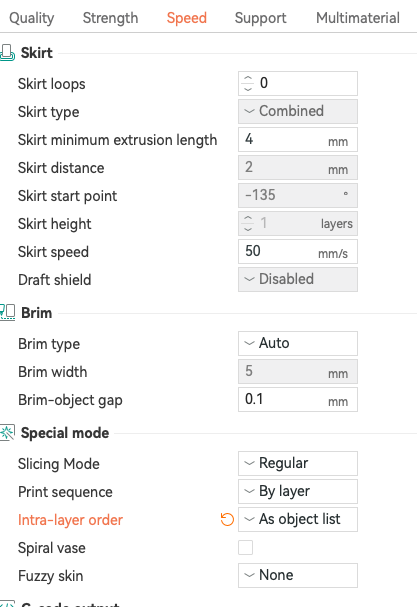Enable the Spiral vase checkbox

click(245, 547)
